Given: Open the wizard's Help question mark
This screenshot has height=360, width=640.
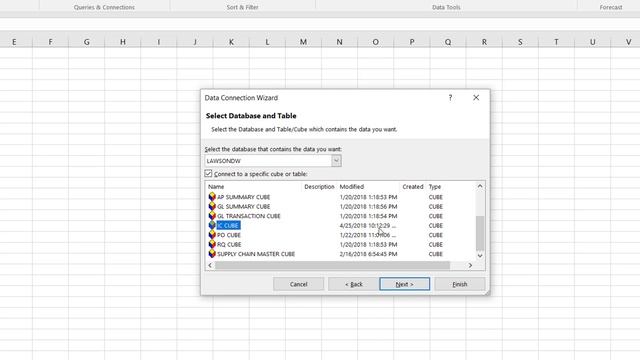Looking at the screenshot, I should pos(450,98).
